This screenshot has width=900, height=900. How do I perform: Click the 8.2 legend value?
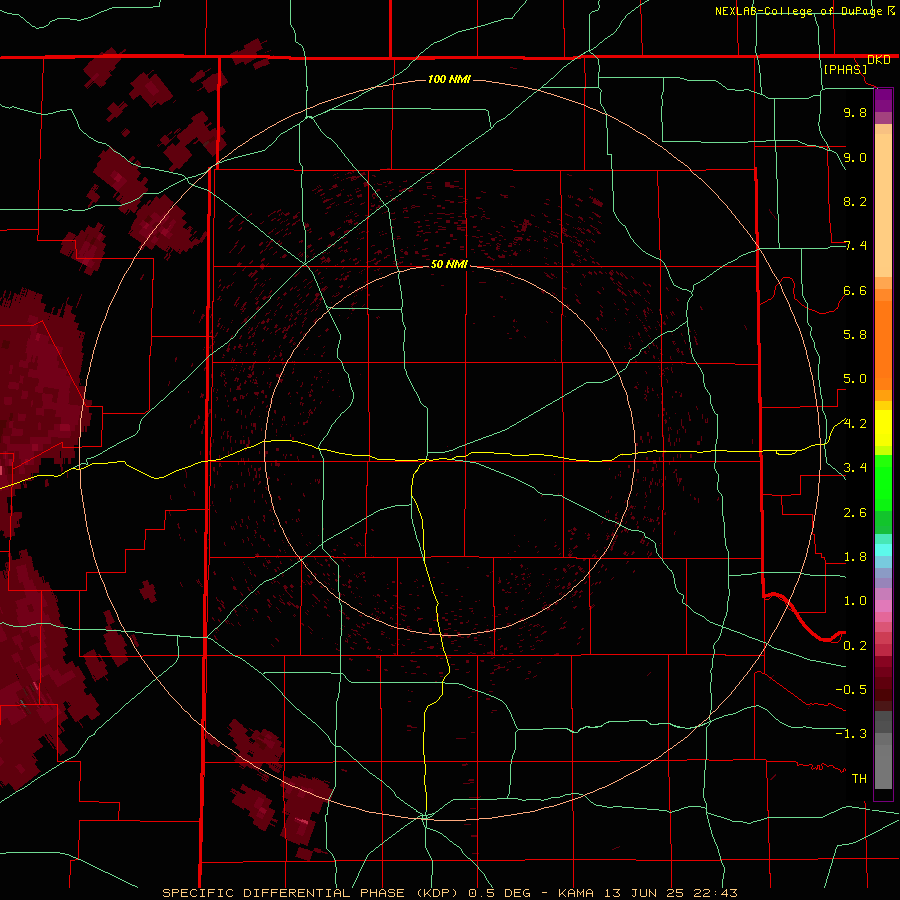855,201
